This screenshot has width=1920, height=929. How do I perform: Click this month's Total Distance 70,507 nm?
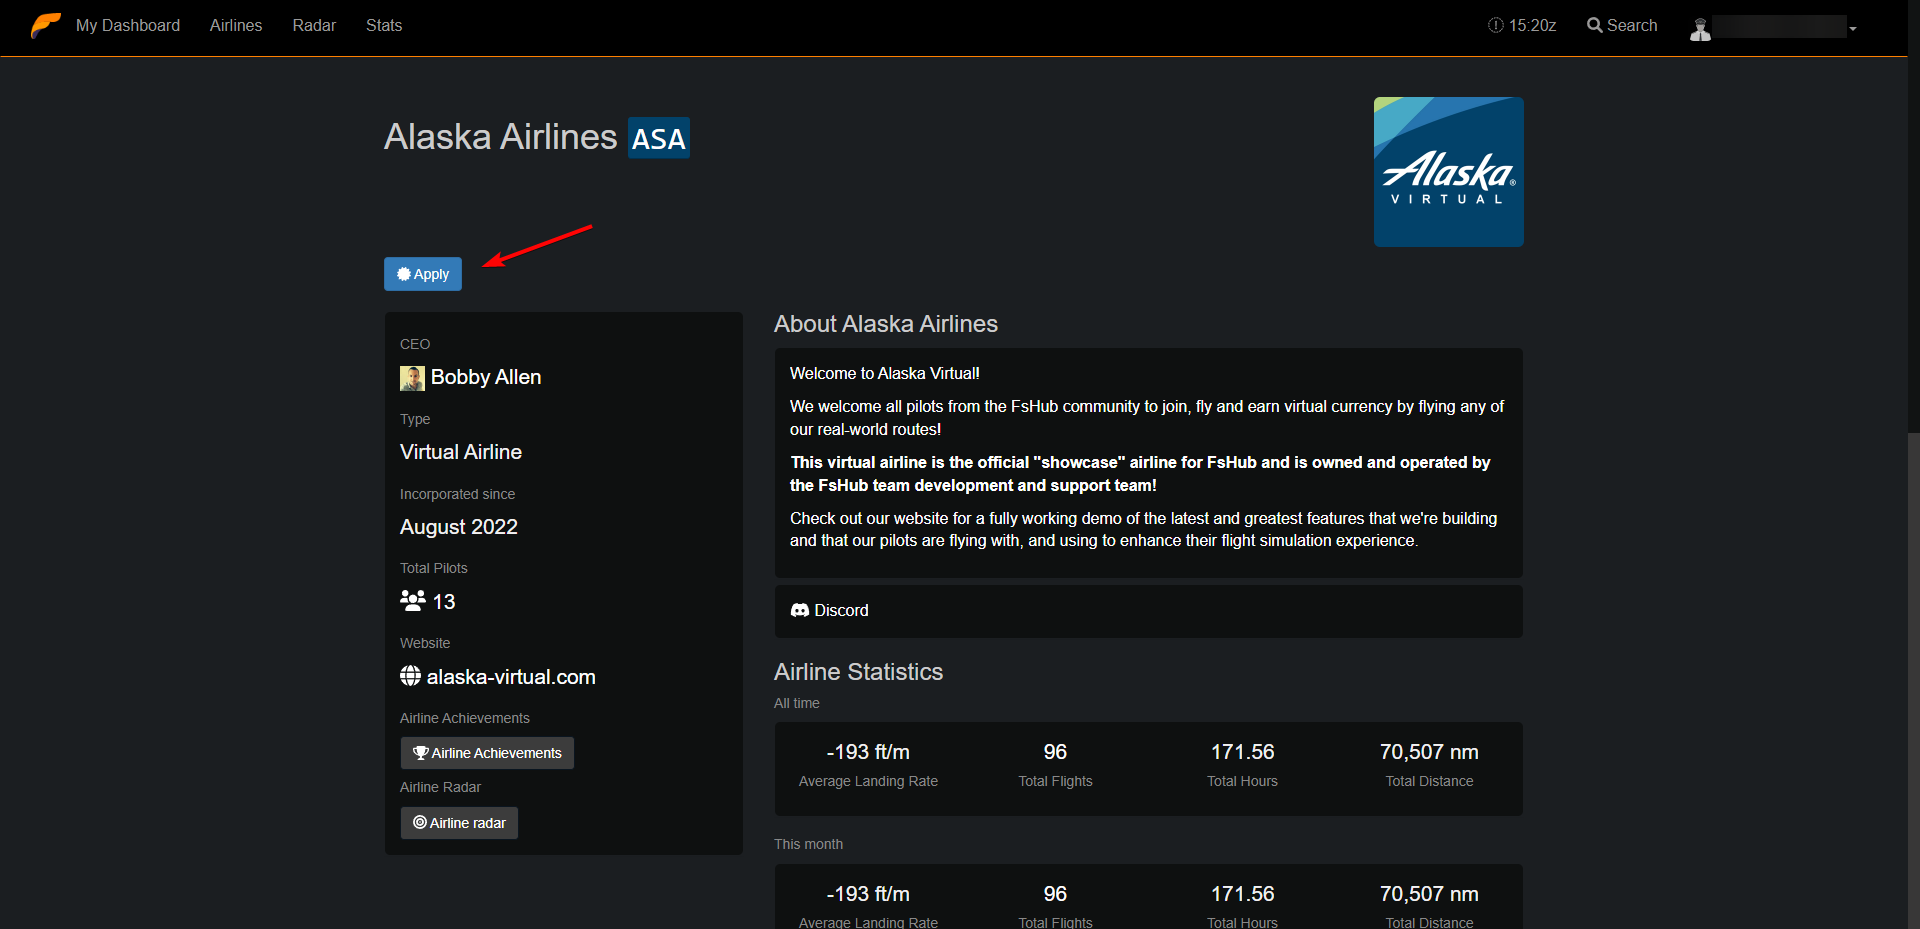coord(1429,894)
